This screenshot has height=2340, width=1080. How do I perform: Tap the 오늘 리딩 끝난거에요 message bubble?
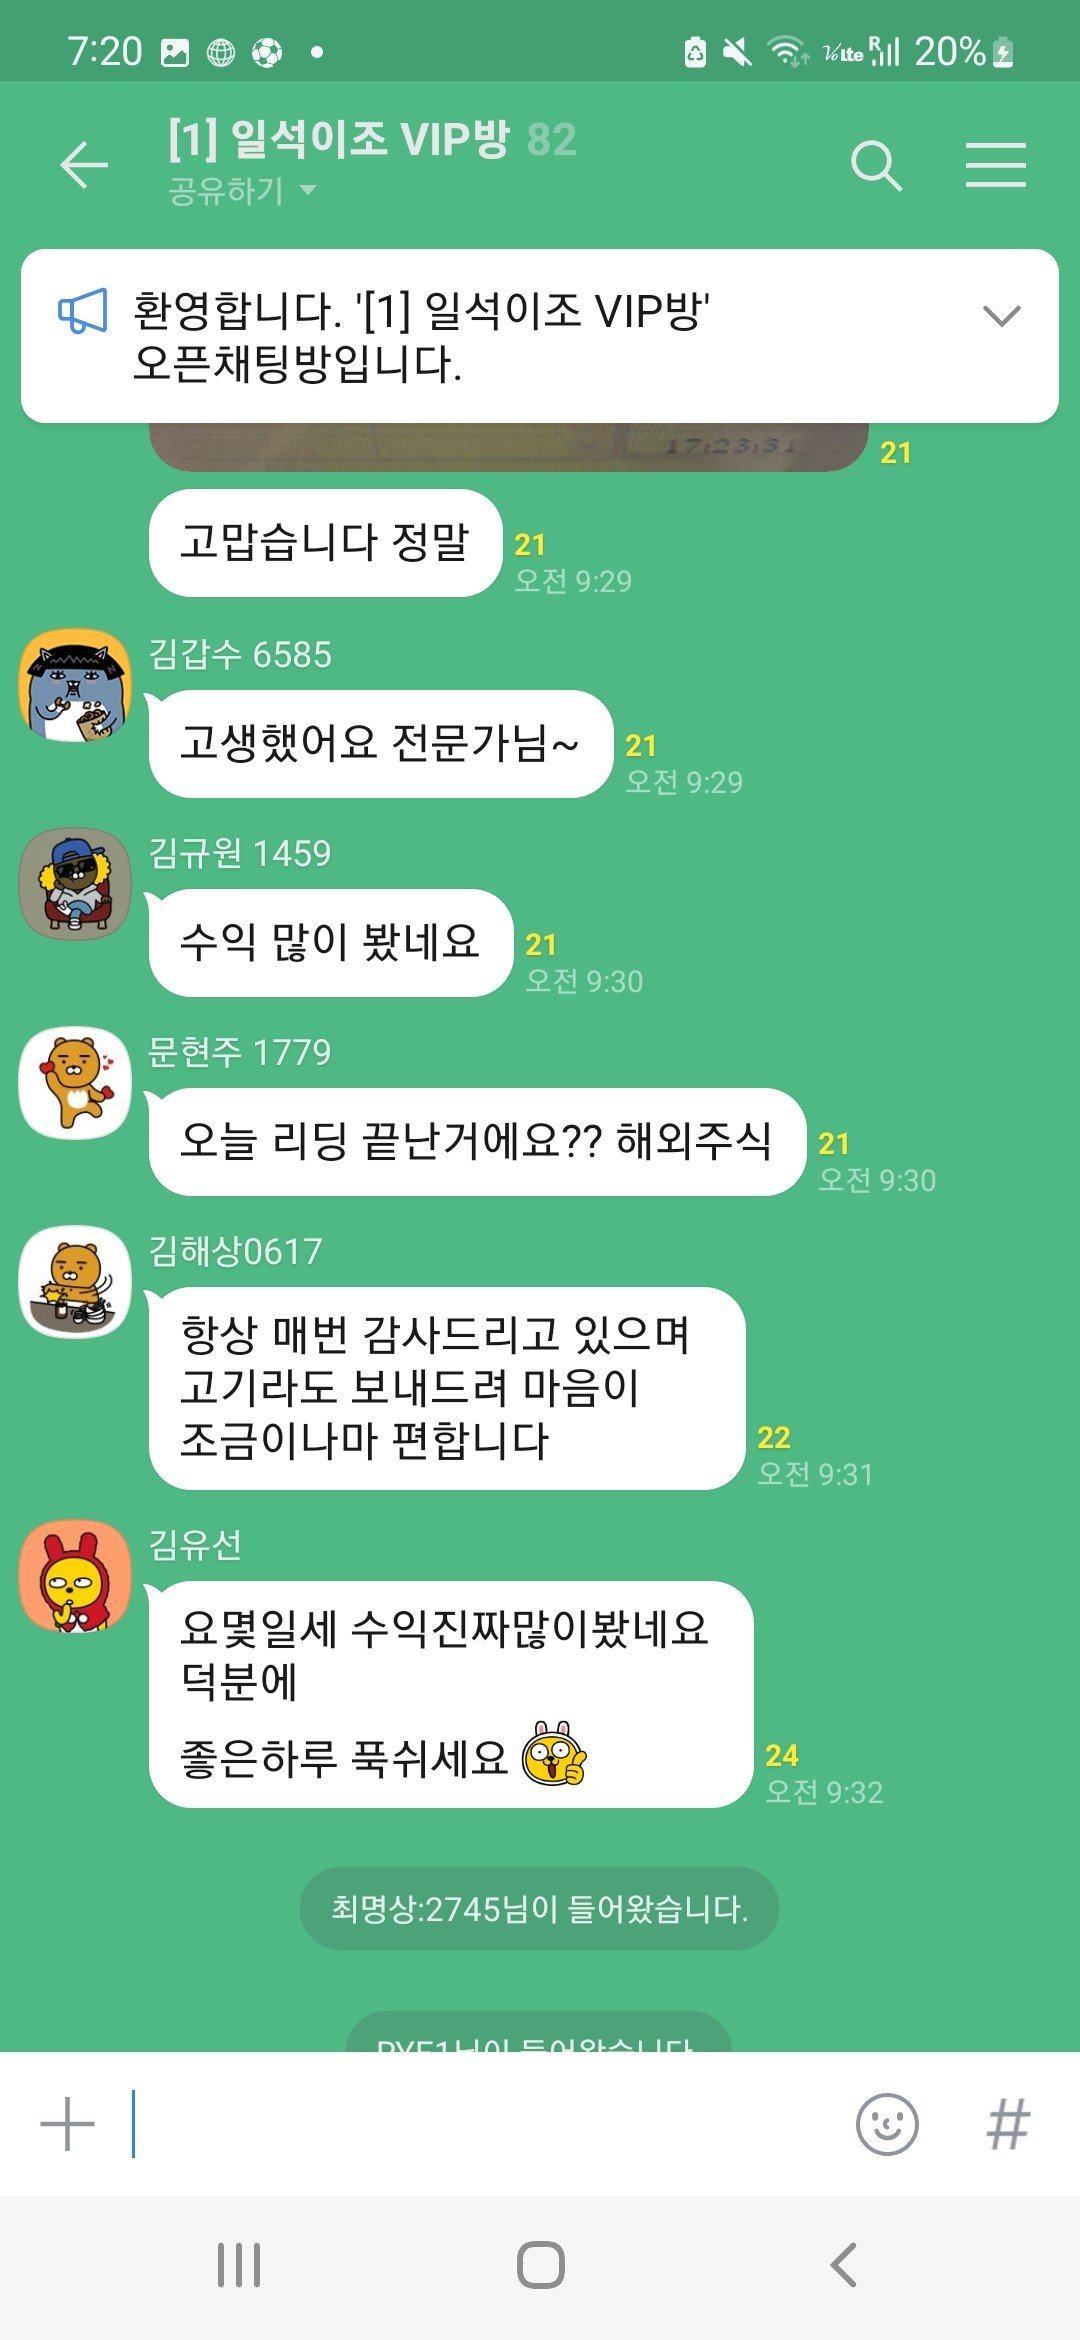[477, 1142]
